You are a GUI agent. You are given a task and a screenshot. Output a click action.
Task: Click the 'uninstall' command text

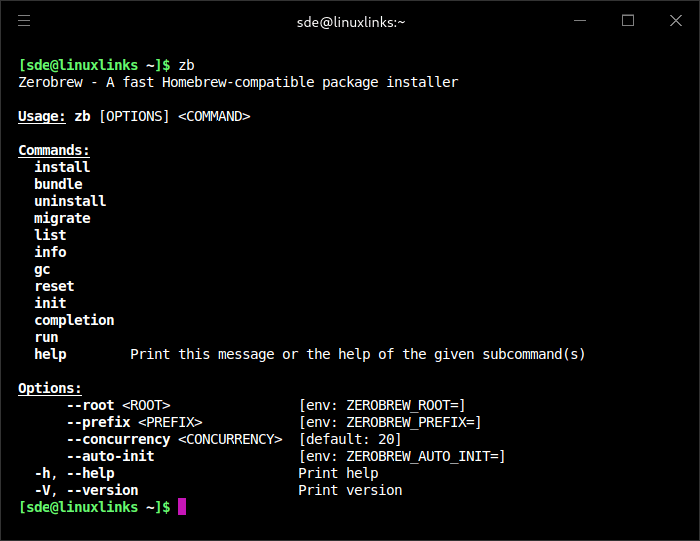[70, 201]
